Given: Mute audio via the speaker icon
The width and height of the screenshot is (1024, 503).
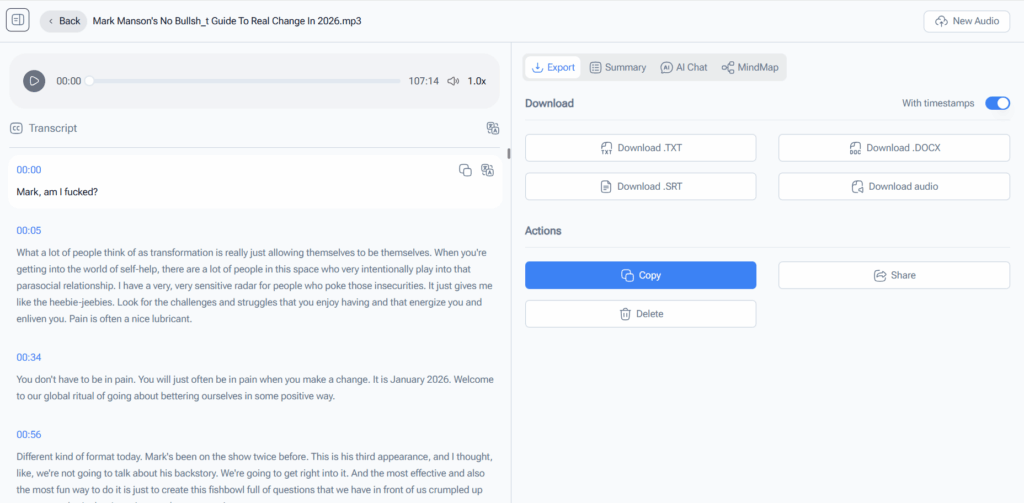Looking at the screenshot, I should coord(453,81).
